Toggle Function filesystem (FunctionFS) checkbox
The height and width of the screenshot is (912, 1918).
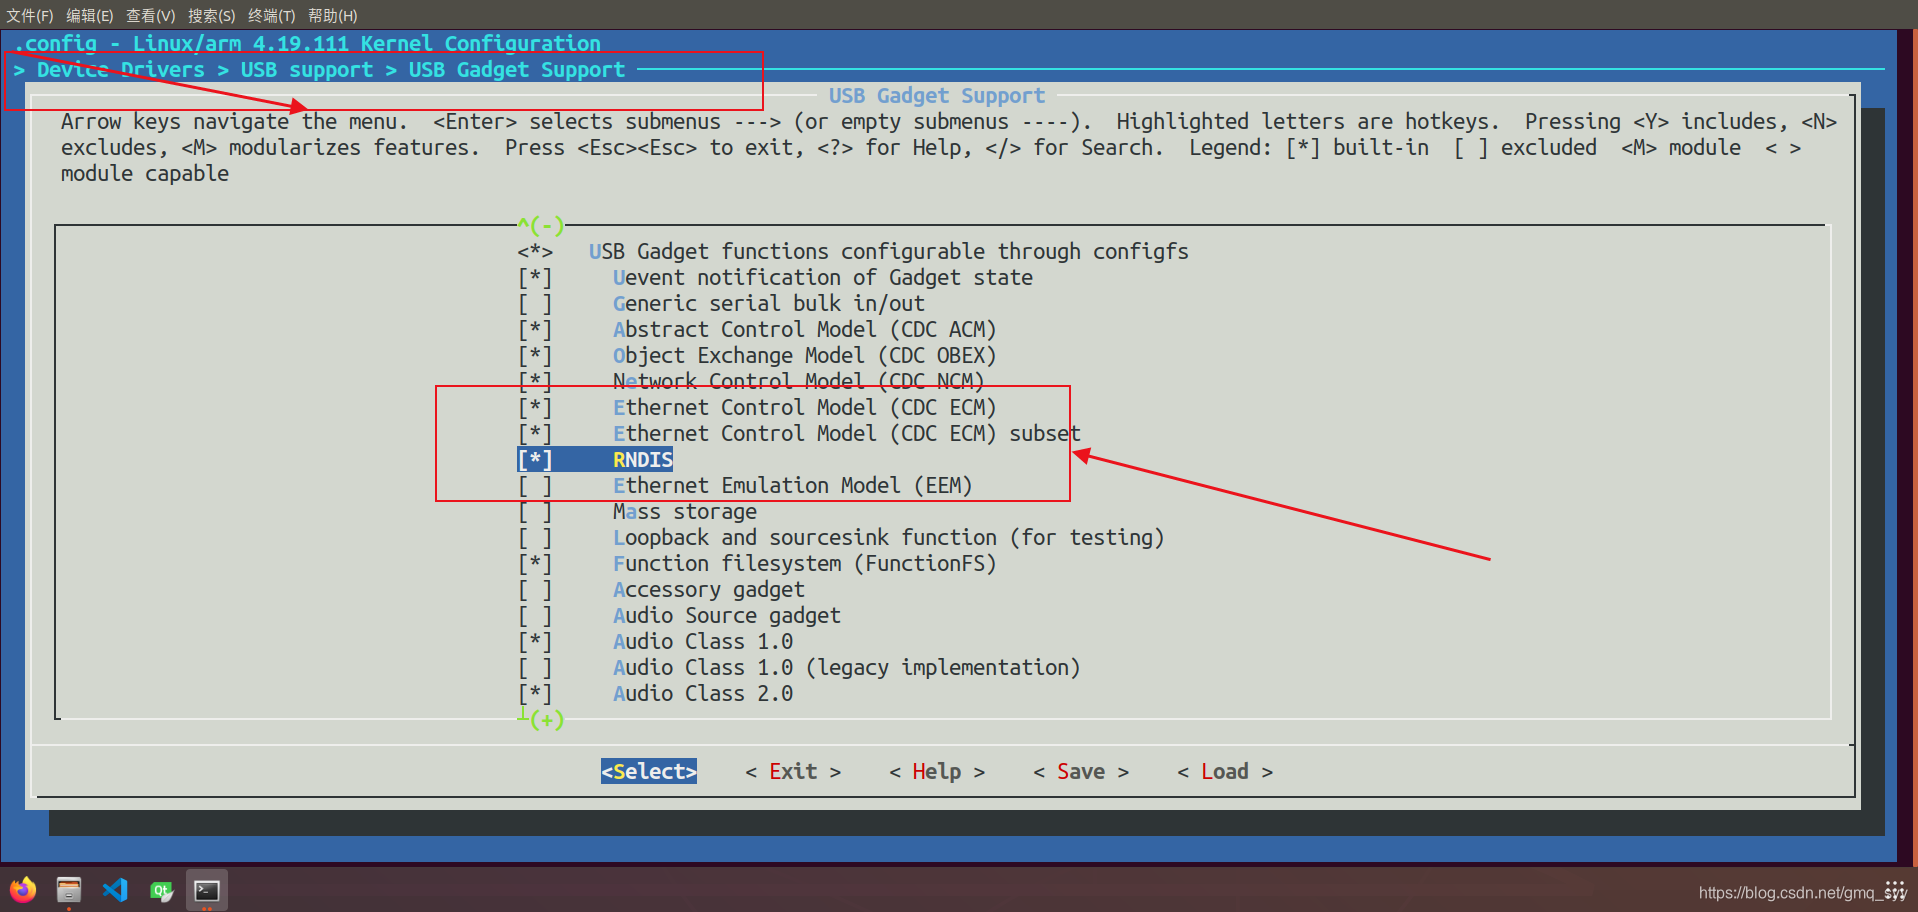(x=535, y=563)
